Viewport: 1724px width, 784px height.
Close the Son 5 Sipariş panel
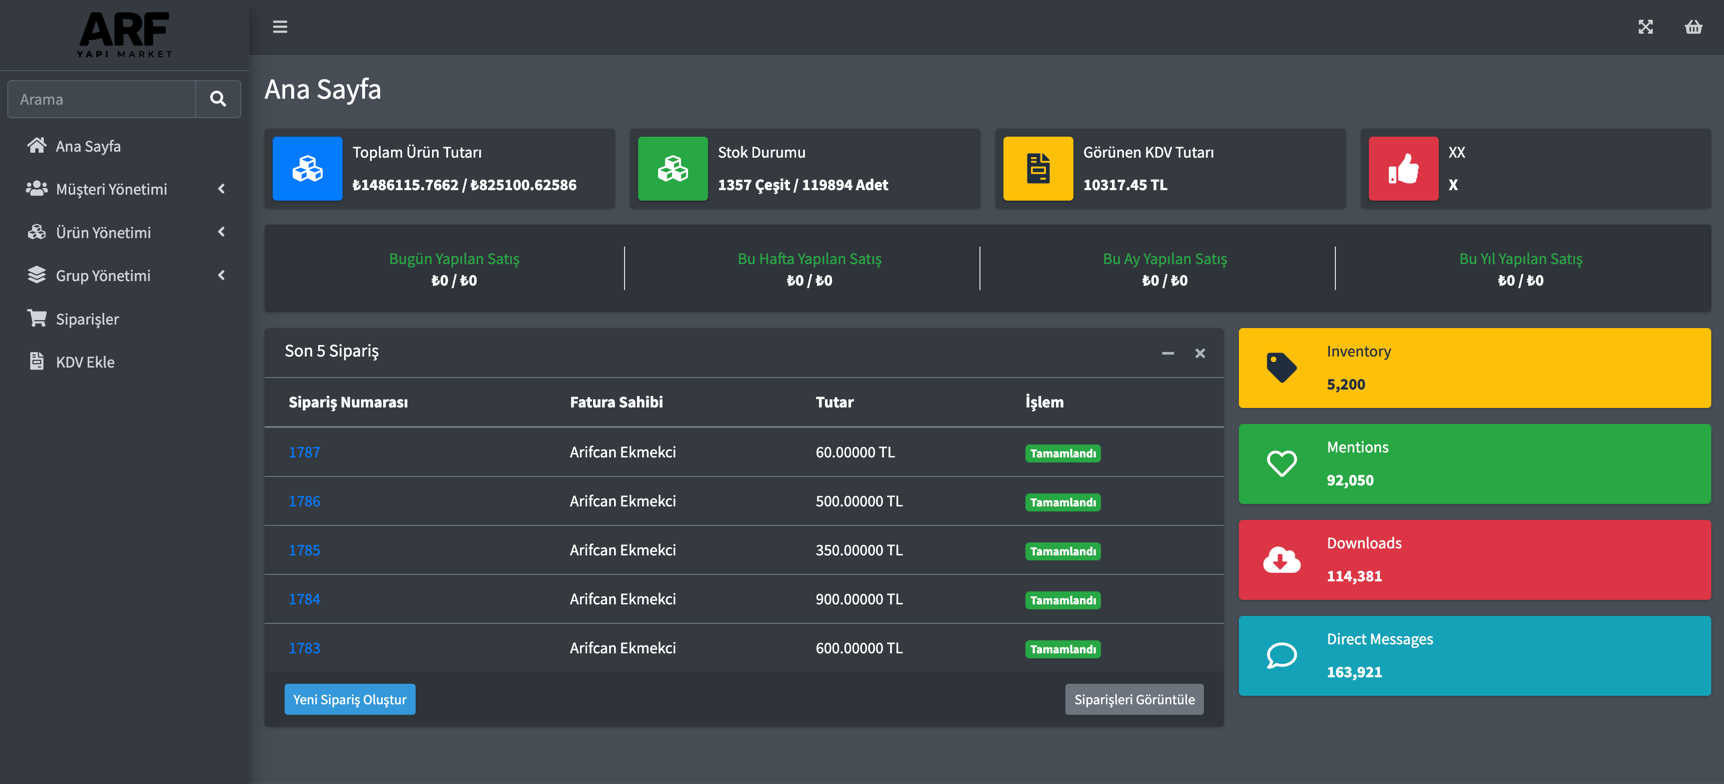1200,353
